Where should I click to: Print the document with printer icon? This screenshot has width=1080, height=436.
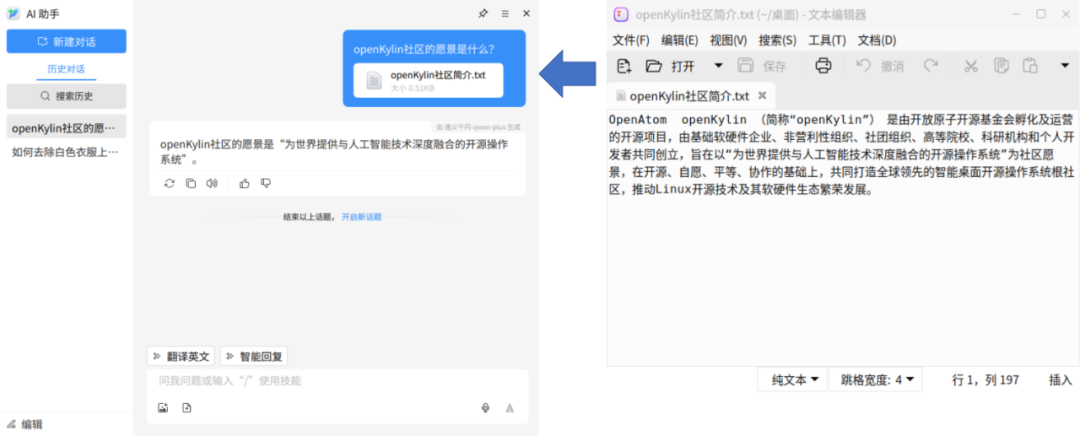(823, 66)
